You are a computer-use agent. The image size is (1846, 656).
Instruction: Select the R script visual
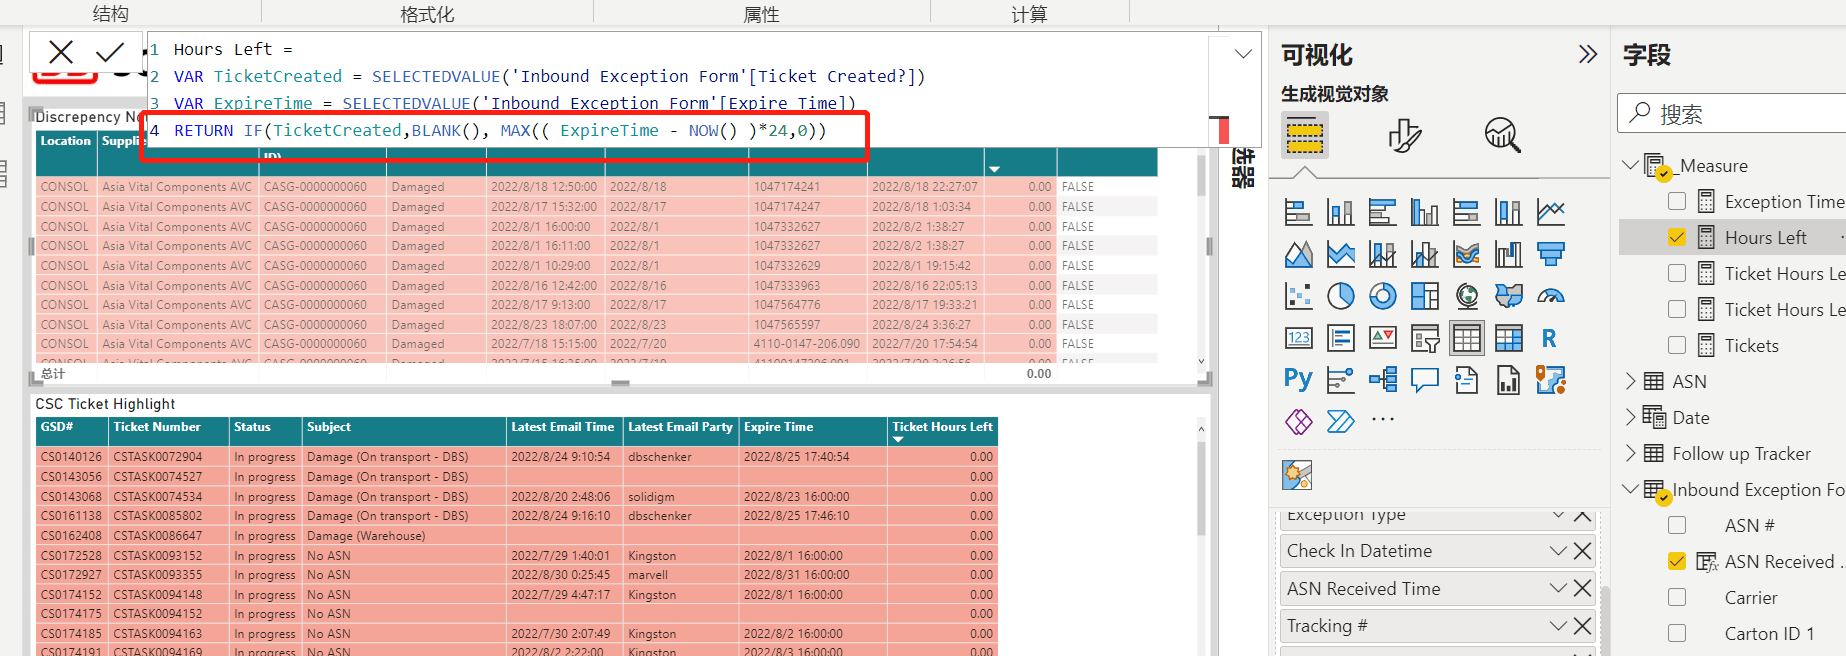pyautogui.click(x=1549, y=338)
